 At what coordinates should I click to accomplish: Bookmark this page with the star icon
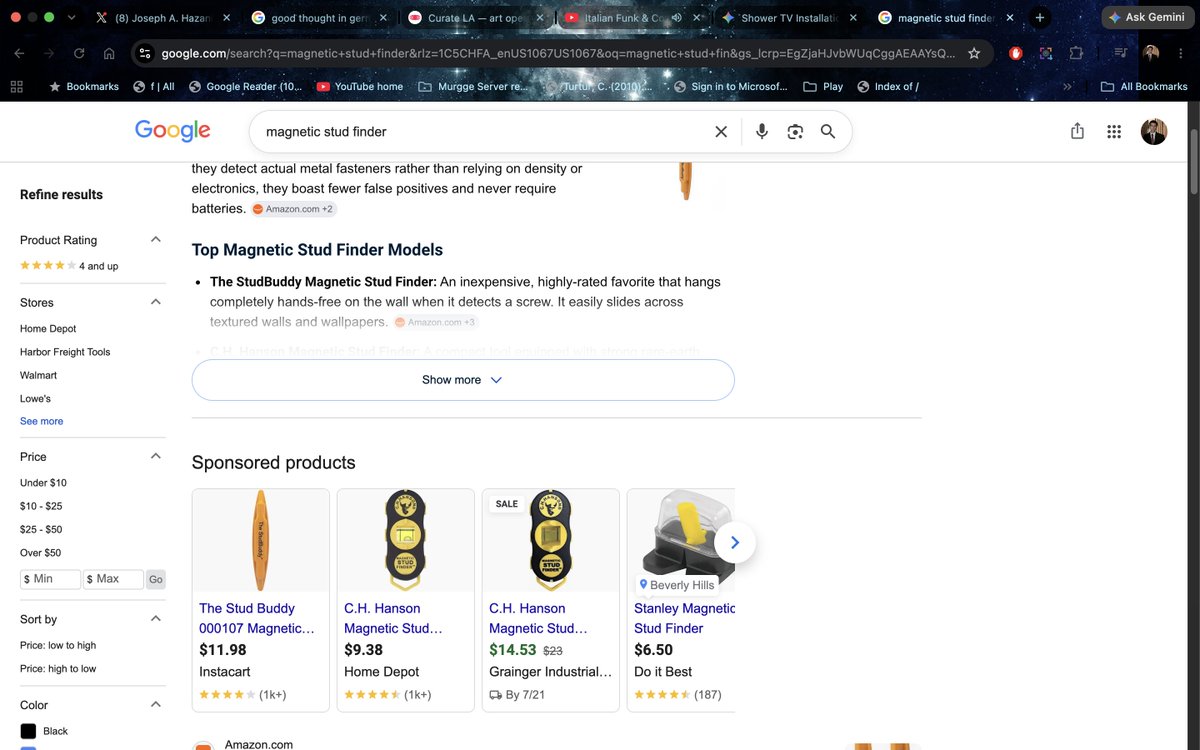(974, 54)
